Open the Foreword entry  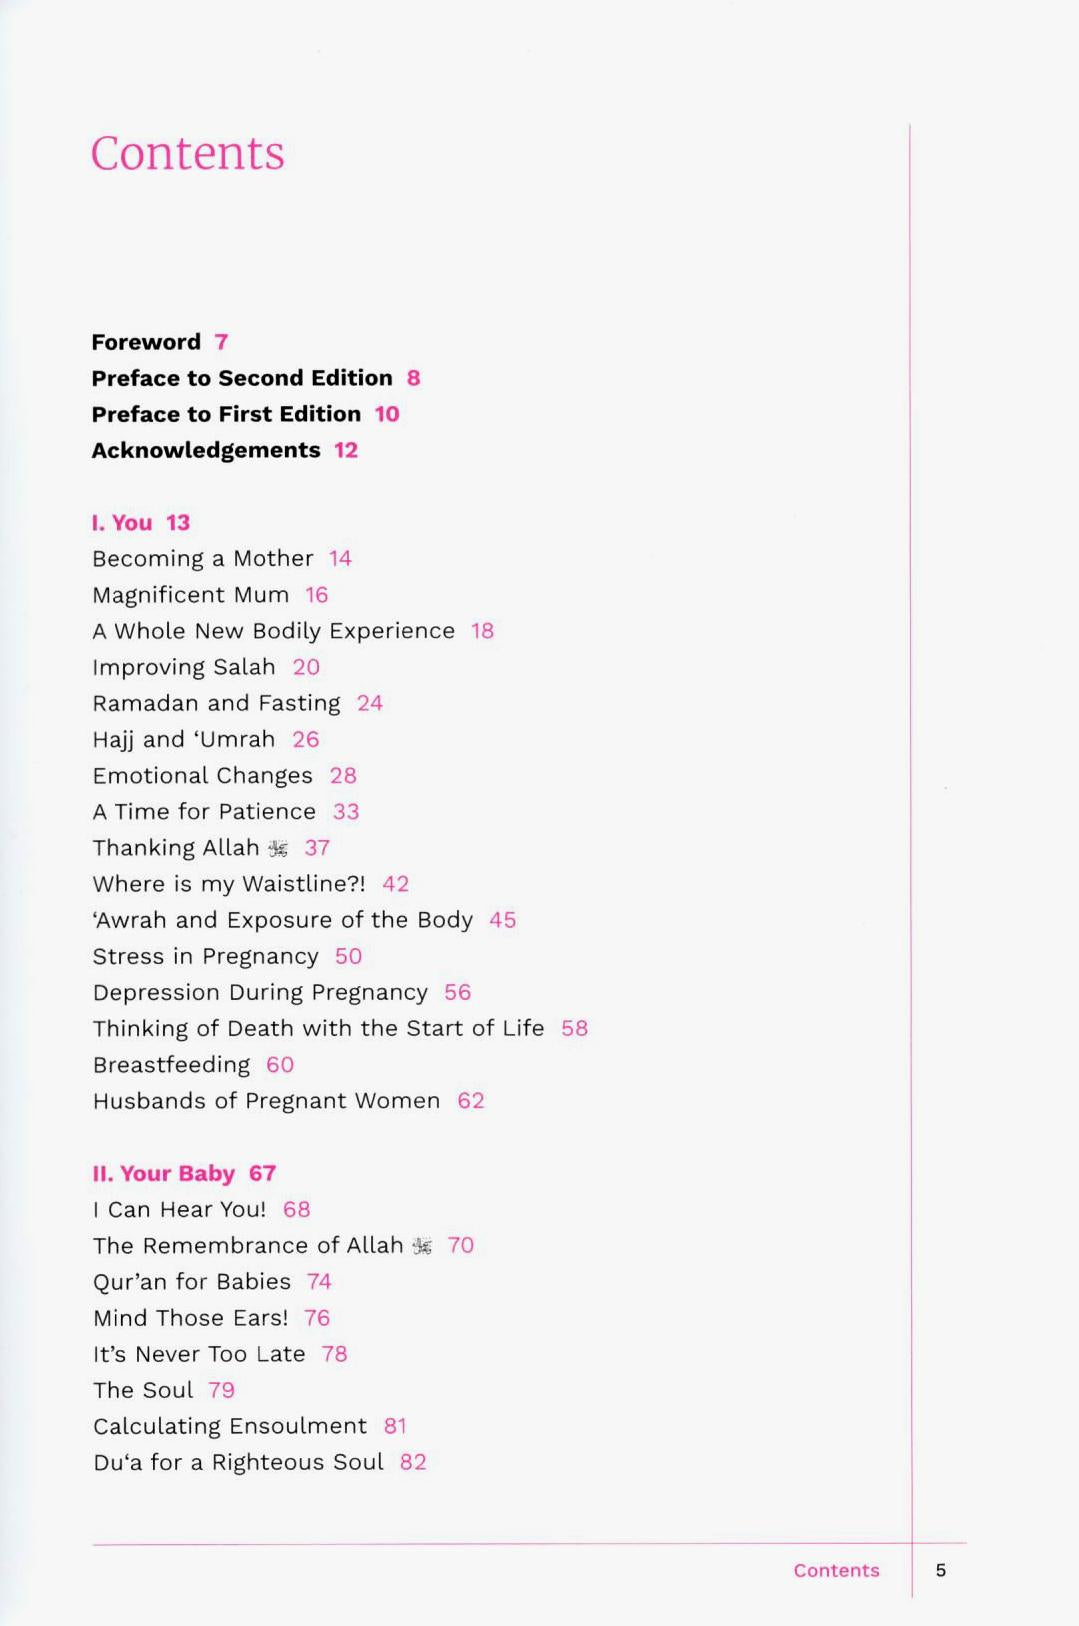point(146,342)
